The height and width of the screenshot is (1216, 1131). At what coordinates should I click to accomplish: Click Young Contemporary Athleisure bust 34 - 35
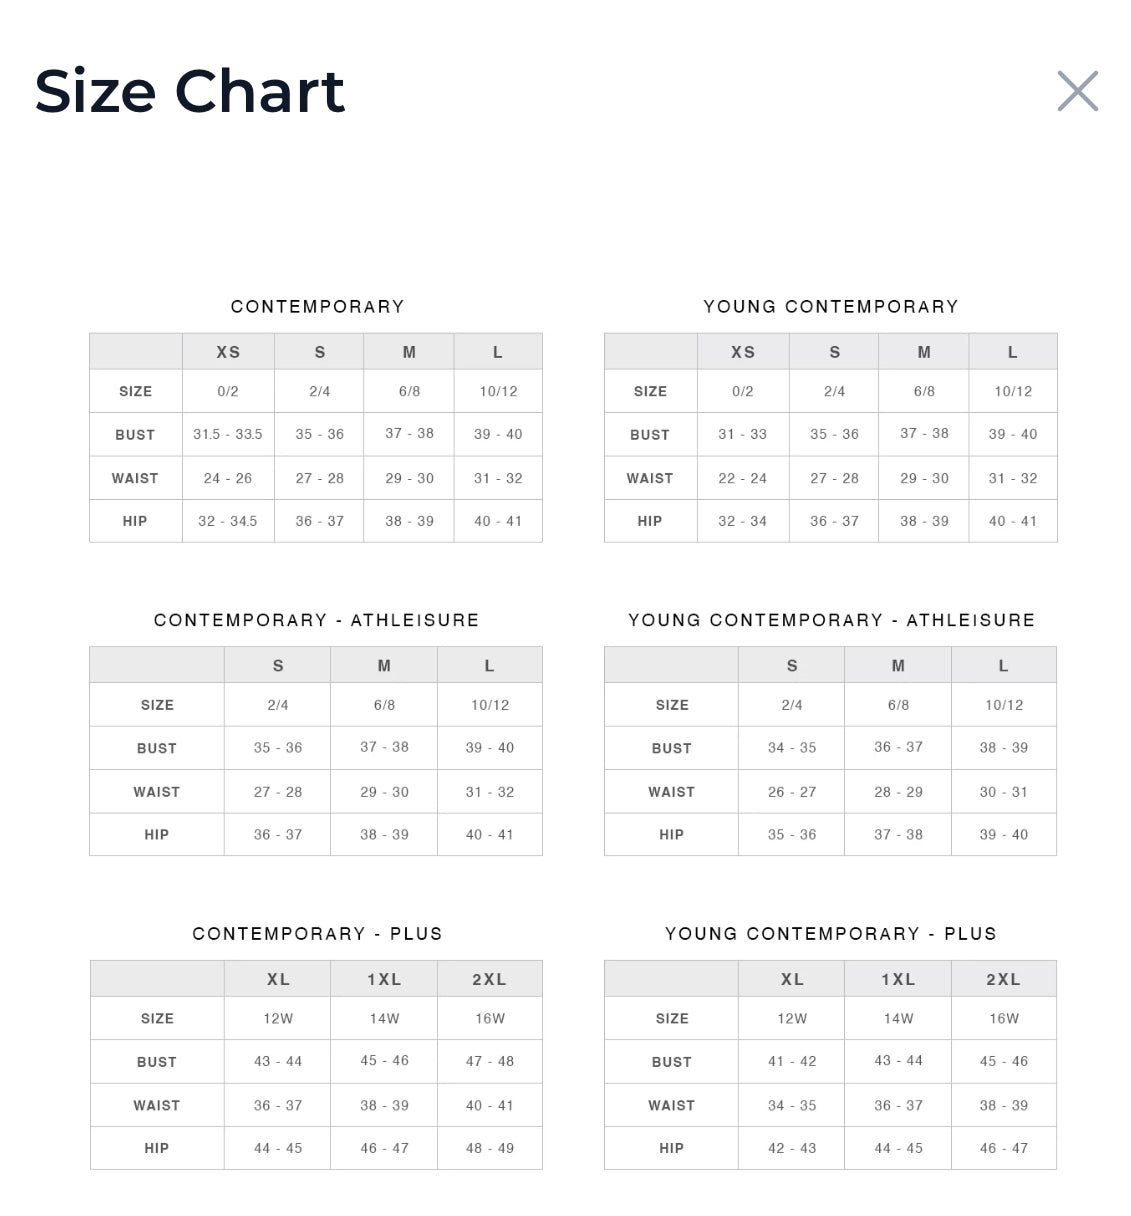792,747
